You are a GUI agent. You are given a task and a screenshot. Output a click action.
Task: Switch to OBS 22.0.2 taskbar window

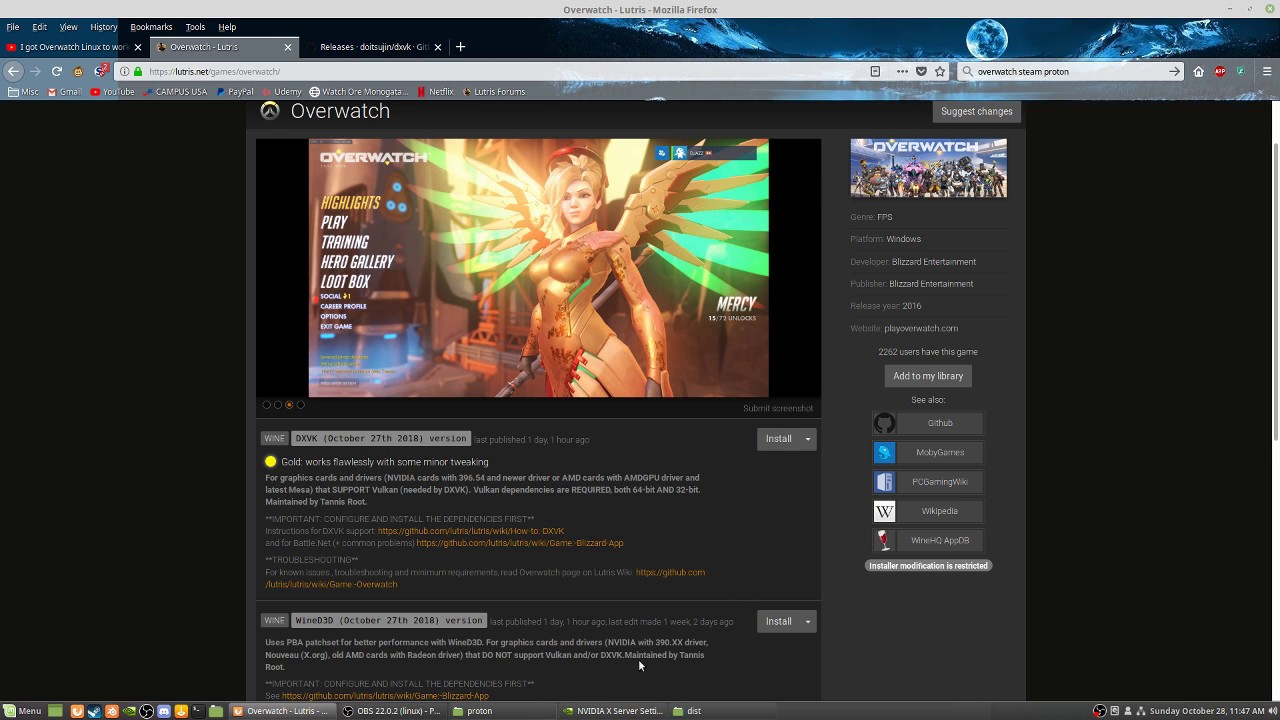391,711
